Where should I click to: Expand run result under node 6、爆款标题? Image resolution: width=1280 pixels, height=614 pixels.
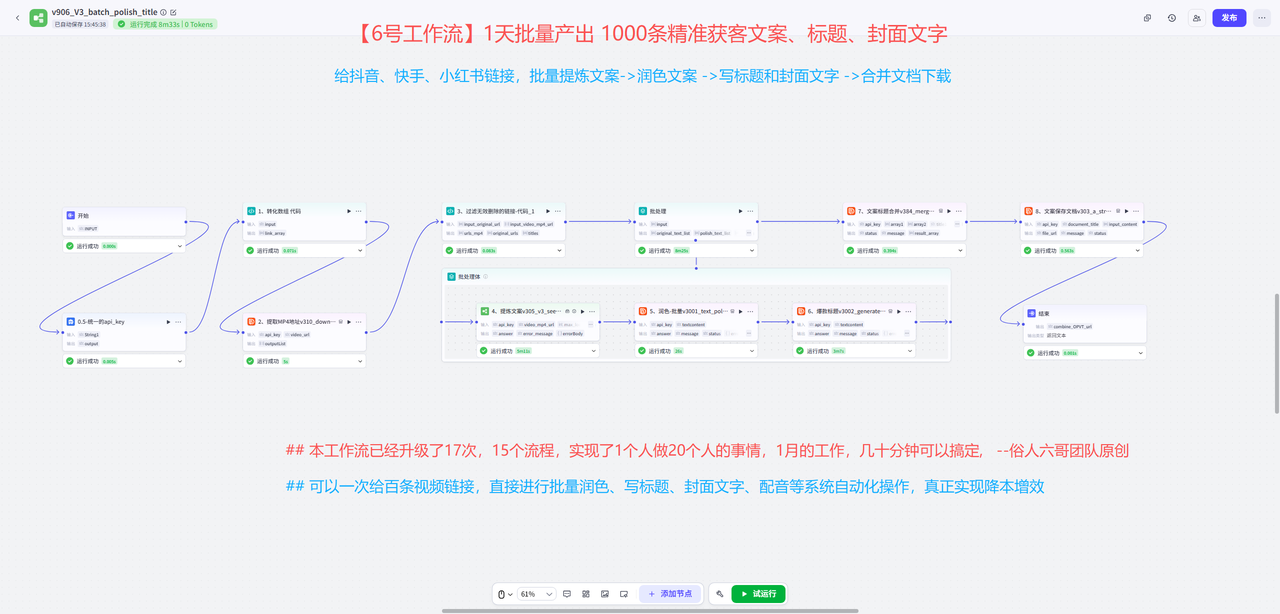tap(910, 351)
